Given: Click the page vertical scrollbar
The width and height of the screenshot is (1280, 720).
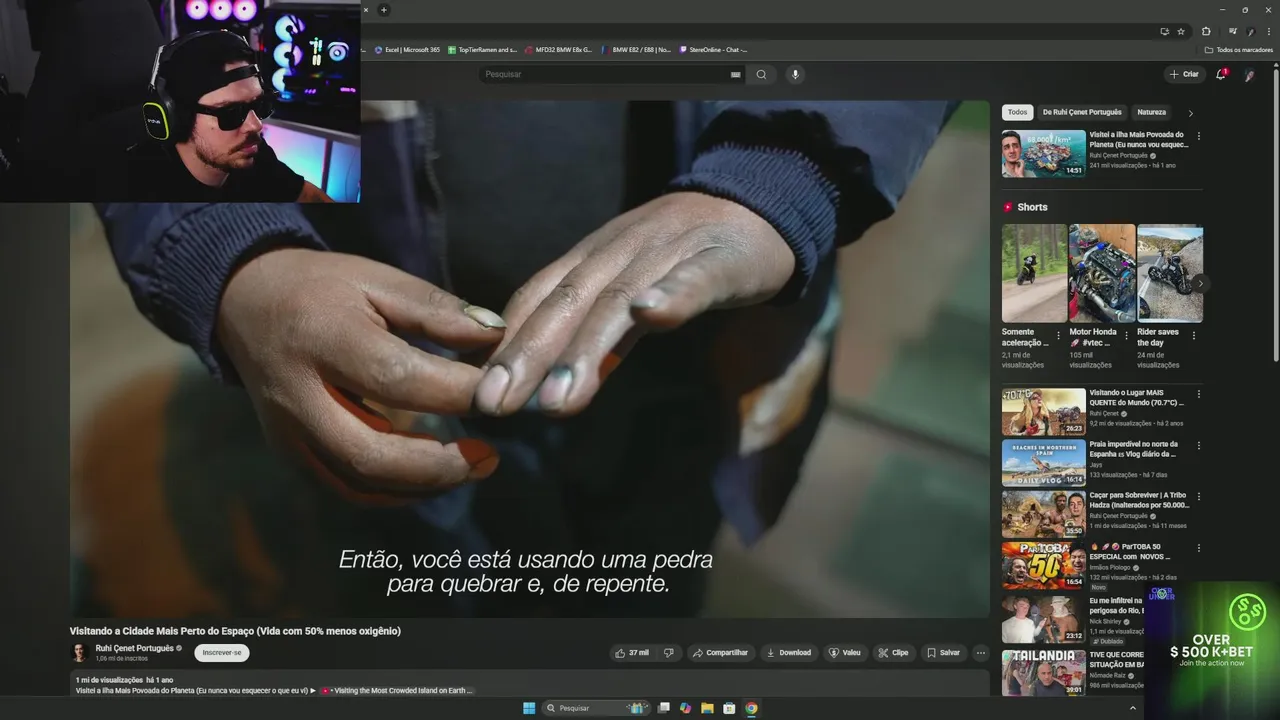Looking at the screenshot, I should [x=1275, y=215].
